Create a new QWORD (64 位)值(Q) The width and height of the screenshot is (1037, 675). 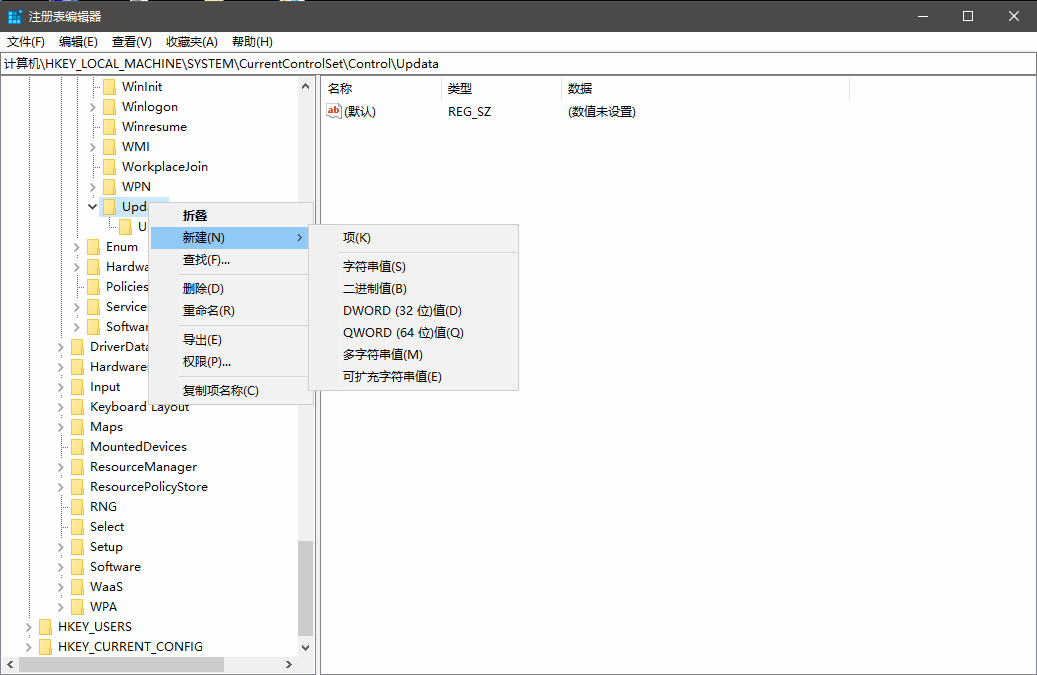[x=413, y=333]
